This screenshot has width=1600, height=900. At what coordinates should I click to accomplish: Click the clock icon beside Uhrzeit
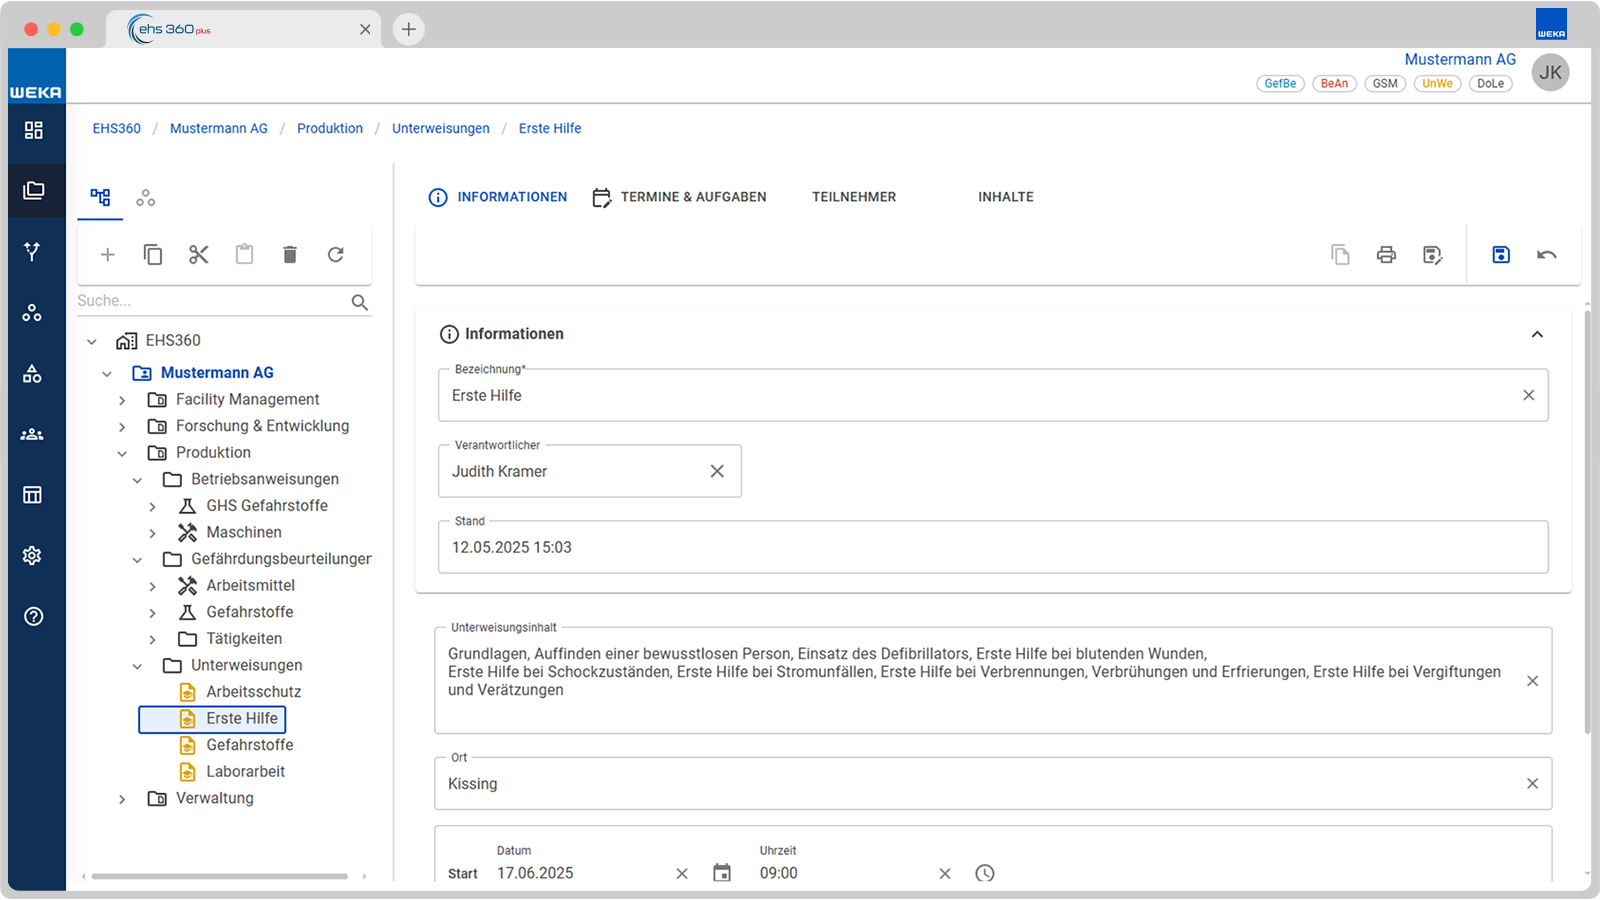[x=985, y=873]
